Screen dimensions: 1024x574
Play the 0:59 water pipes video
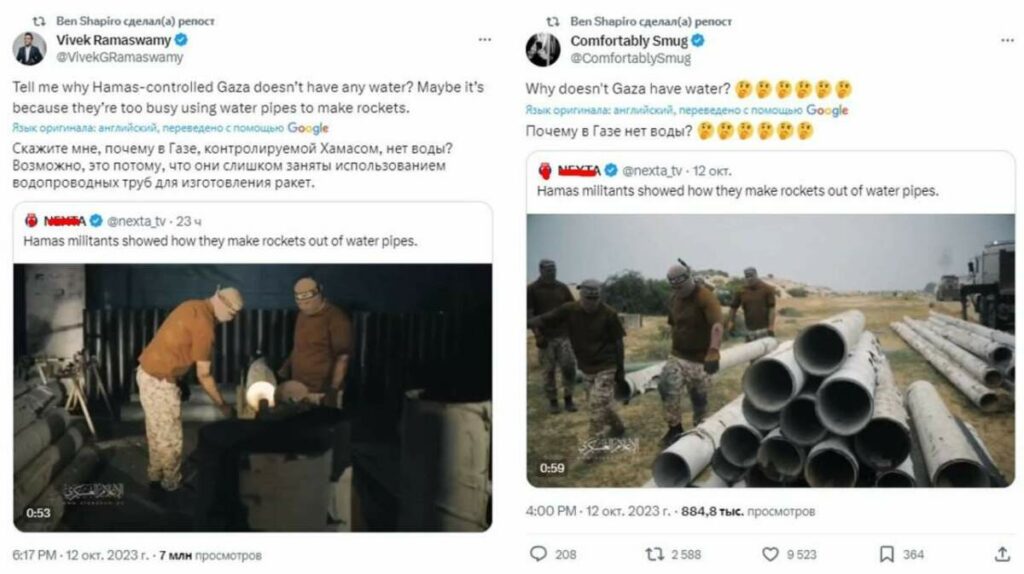[x=770, y=350]
